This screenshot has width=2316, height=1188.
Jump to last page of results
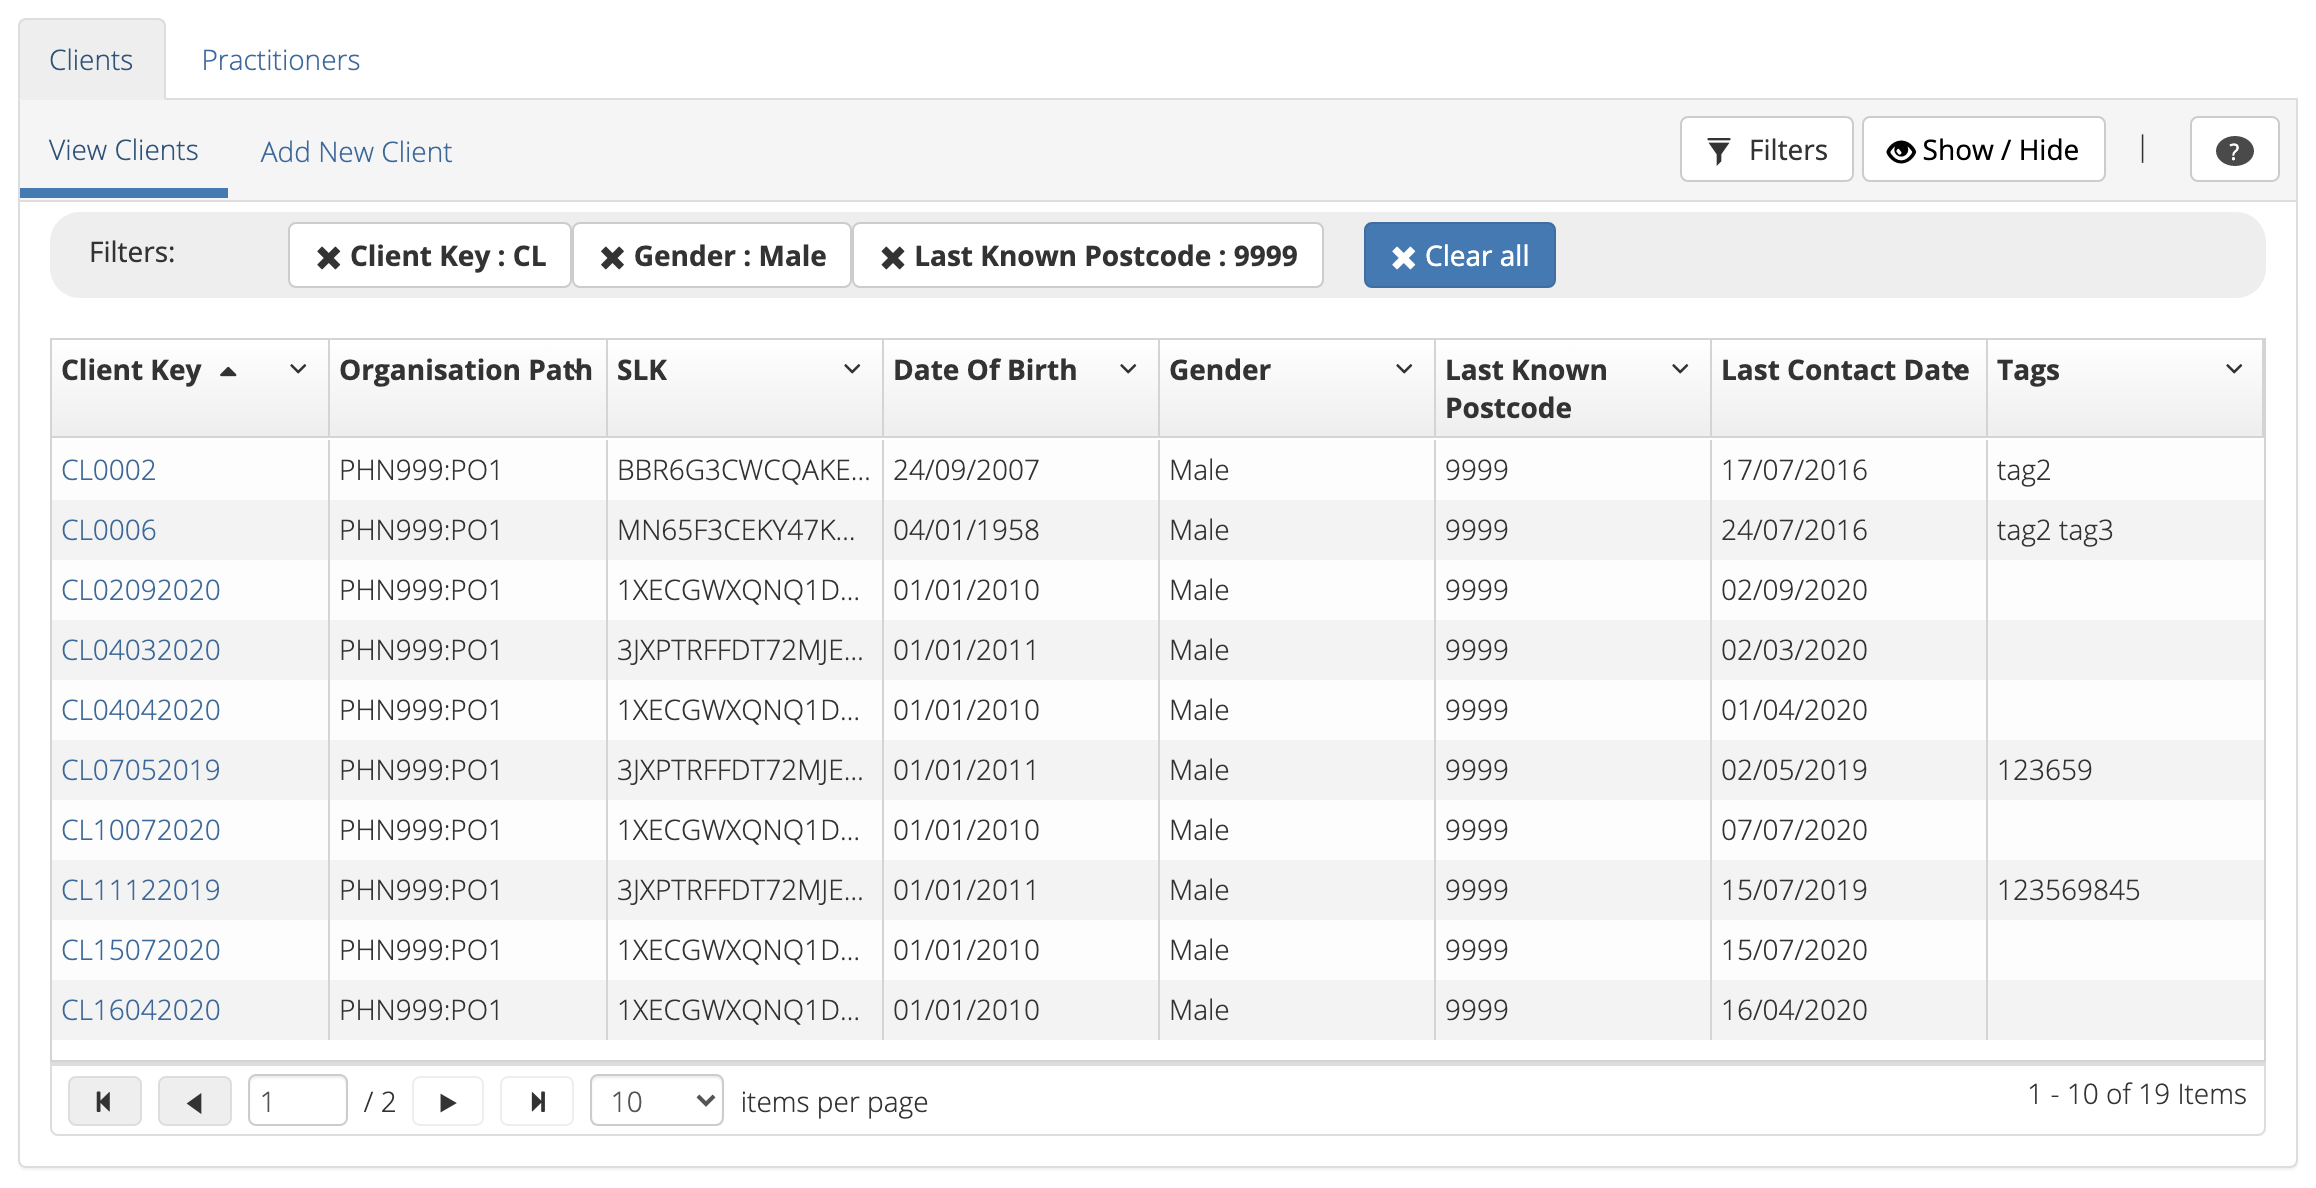538,1101
